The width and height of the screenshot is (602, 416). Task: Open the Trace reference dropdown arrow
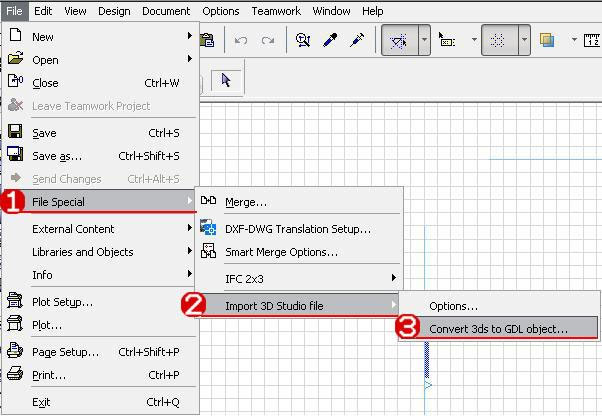tap(574, 40)
